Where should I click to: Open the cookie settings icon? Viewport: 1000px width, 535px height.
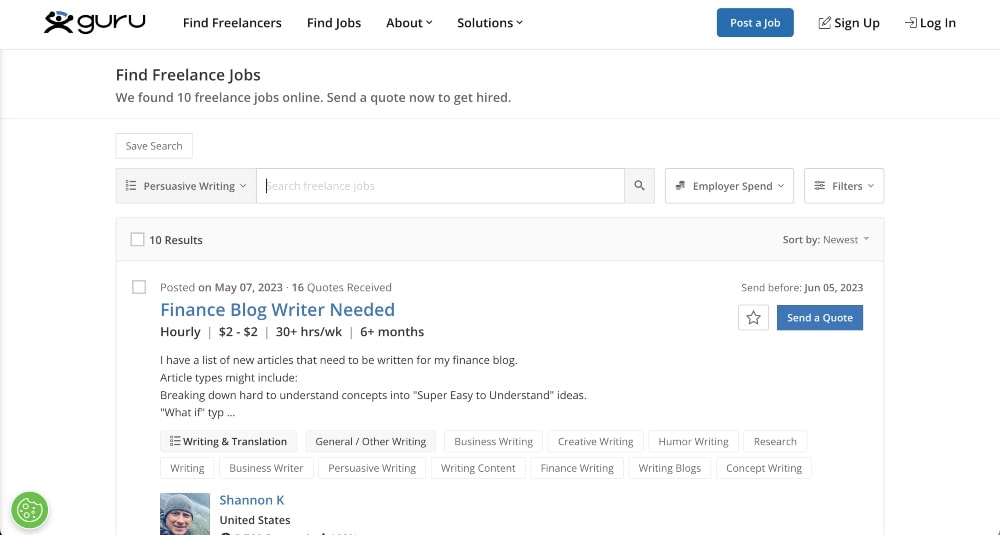pyautogui.click(x=30, y=510)
